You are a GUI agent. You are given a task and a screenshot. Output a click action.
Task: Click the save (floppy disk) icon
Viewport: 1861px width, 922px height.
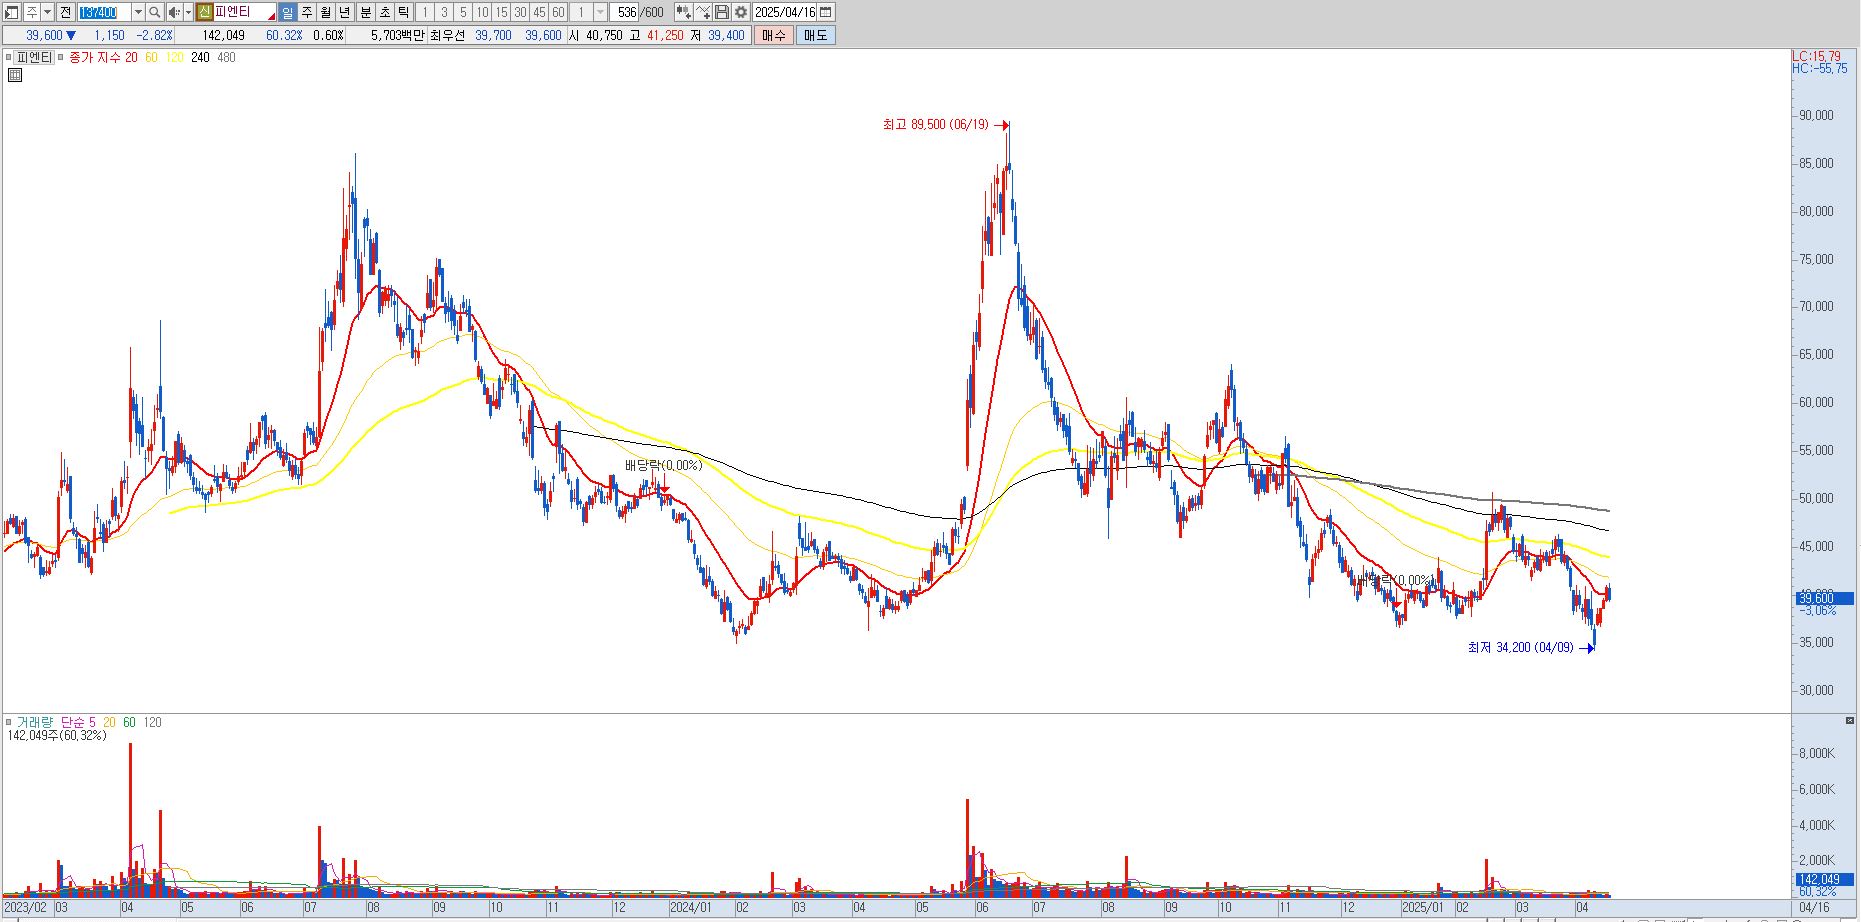click(x=722, y=12)
